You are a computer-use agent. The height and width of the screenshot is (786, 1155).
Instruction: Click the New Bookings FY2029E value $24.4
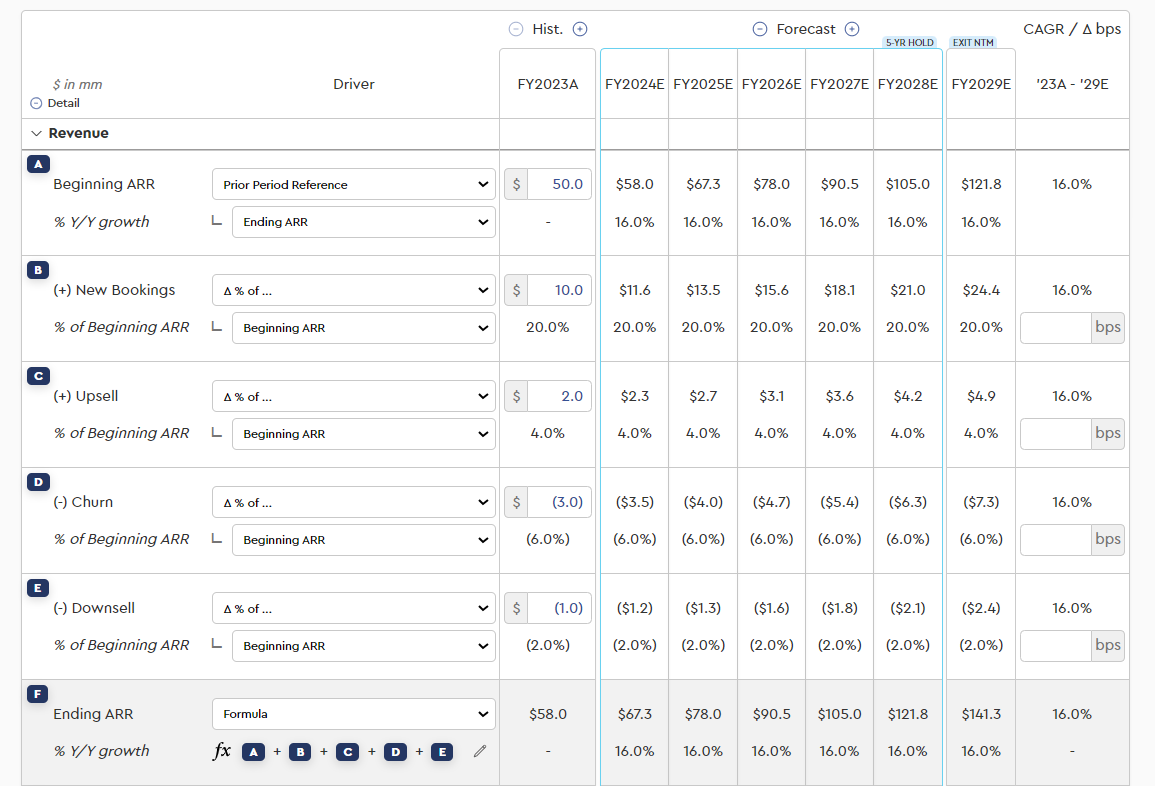point(981,290)
